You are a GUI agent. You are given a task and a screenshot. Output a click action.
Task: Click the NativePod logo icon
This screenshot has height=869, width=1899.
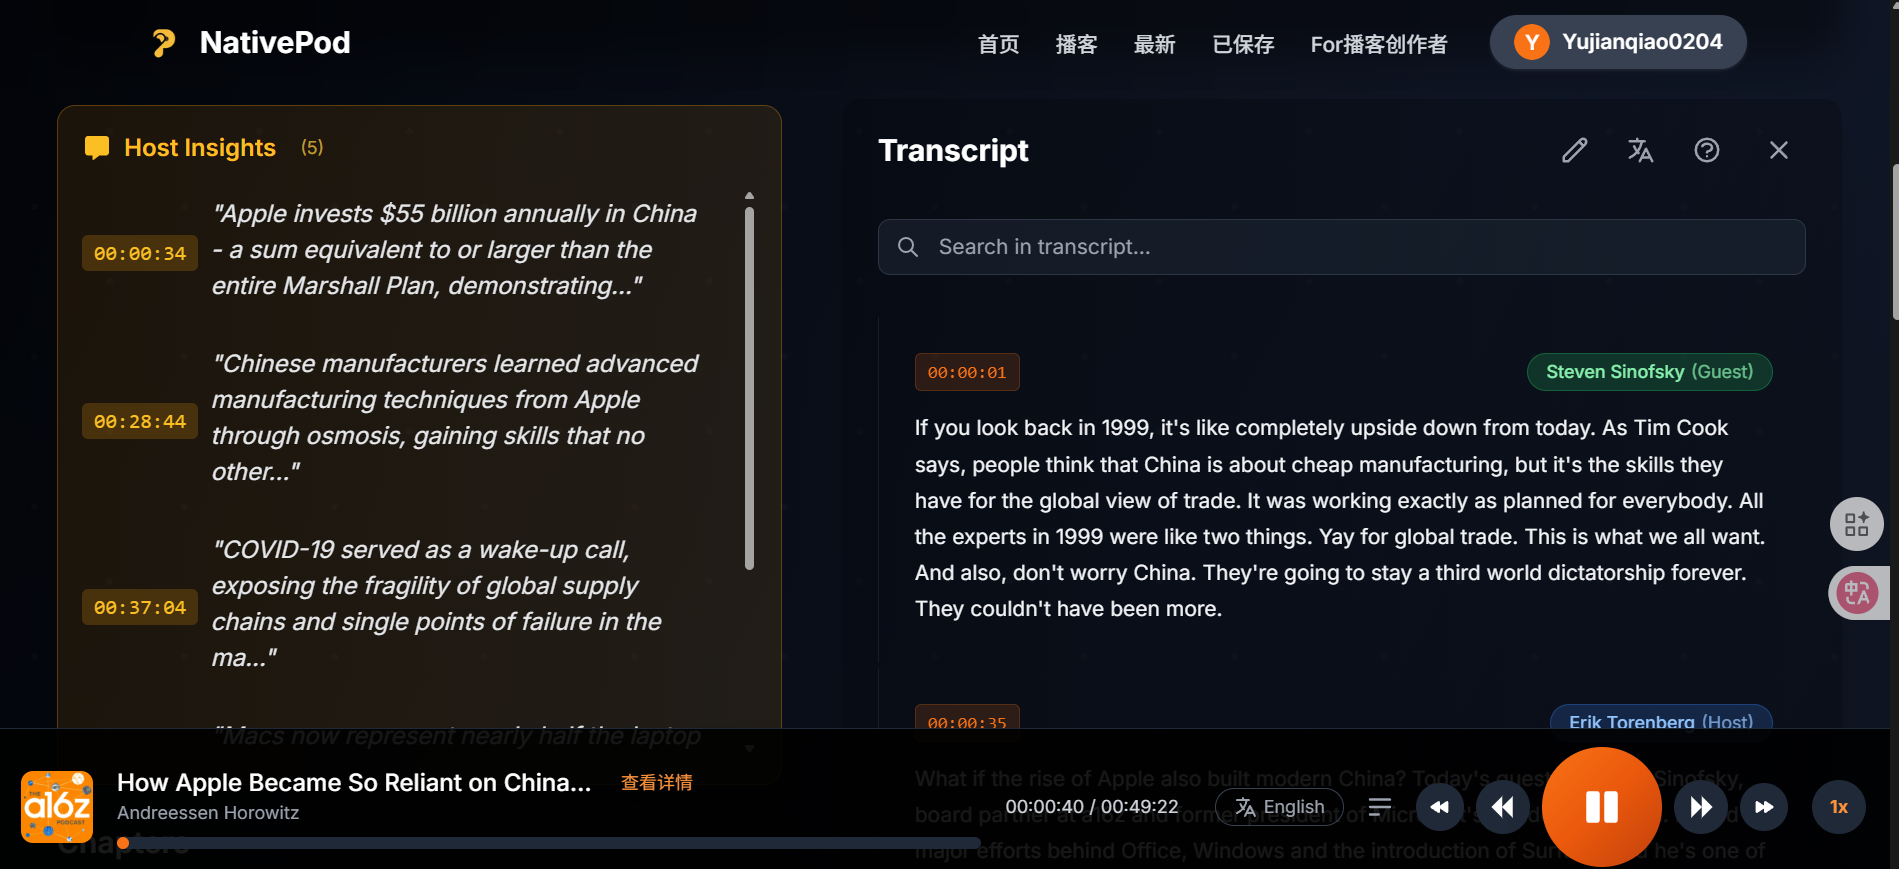[164, 43]
